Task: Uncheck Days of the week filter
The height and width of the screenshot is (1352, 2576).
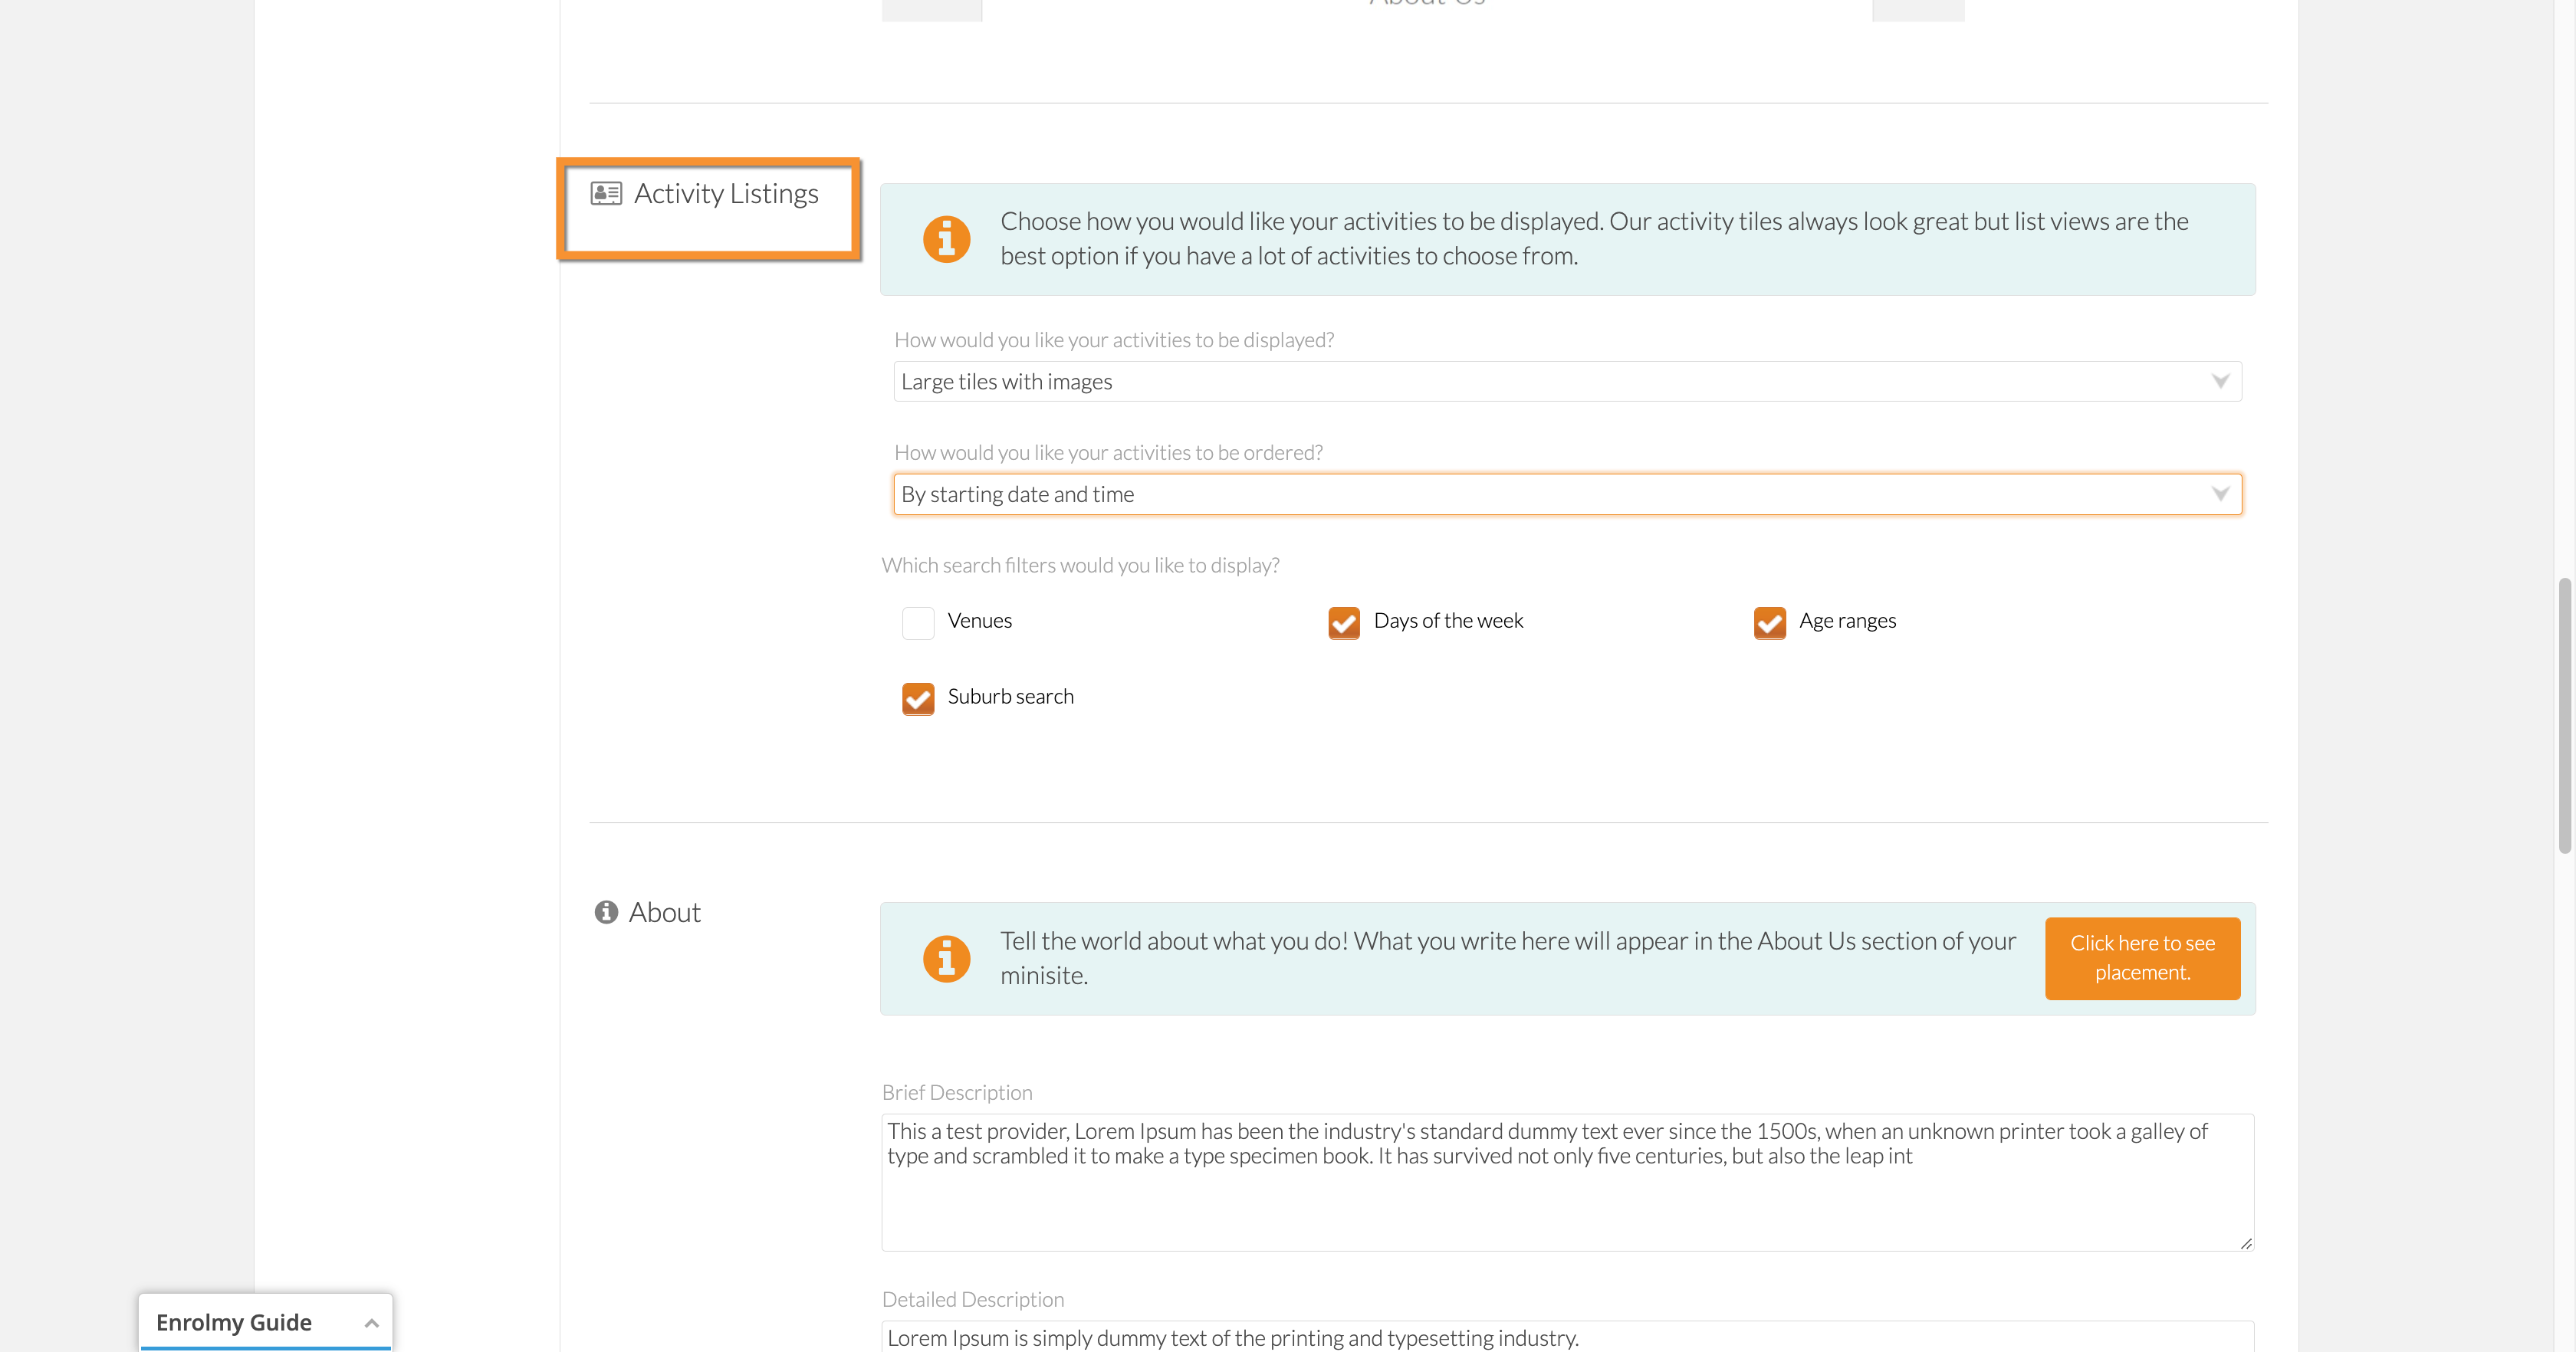Action: coord(1344,622)
